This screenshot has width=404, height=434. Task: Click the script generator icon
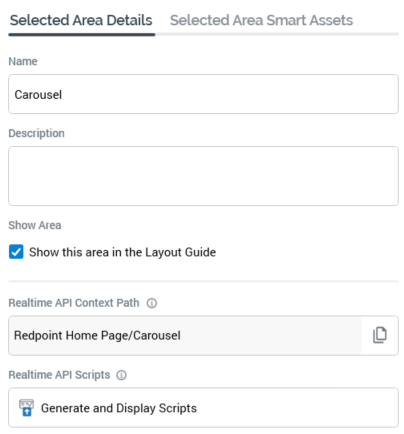pos(26,408)
